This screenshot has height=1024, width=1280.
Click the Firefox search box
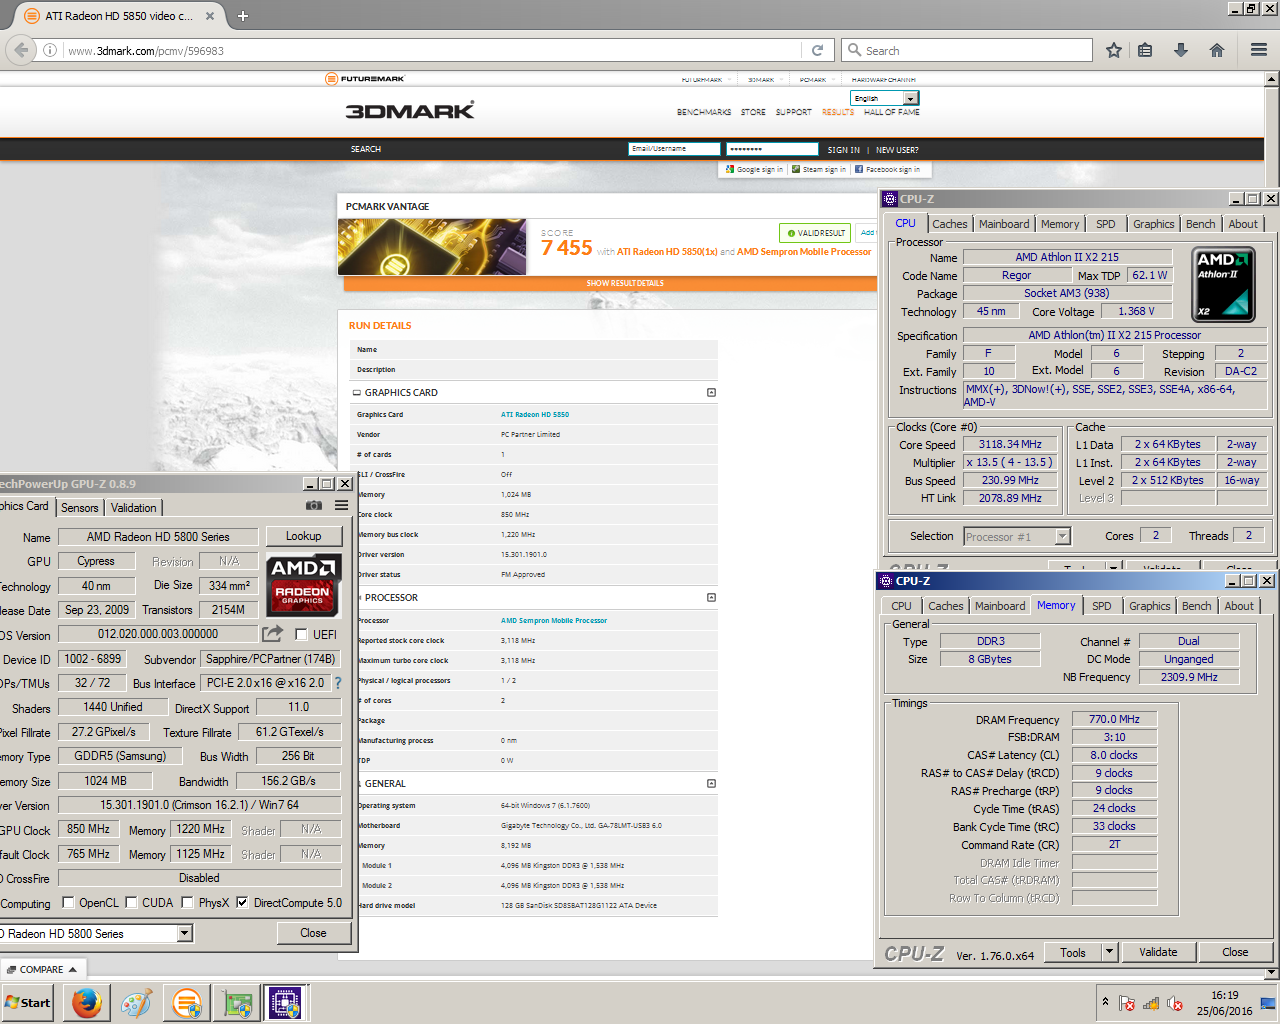pyautogui.click(x=968, y=50)
